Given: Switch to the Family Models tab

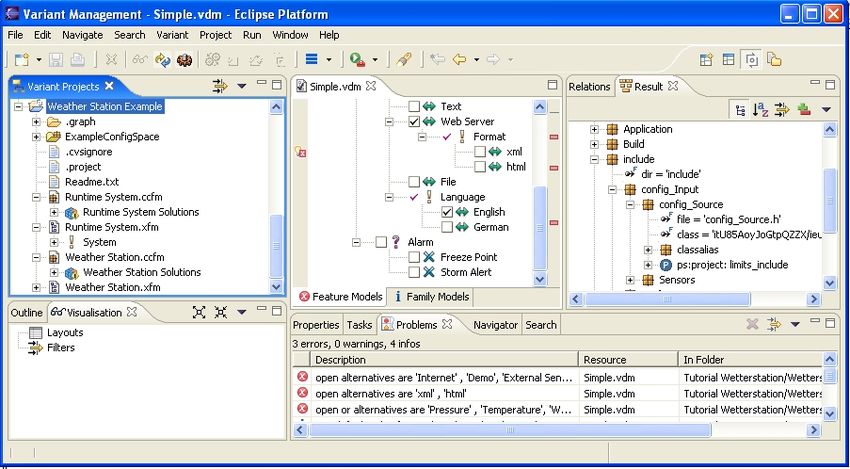Looking at the screenshot, I should [432, 297].
